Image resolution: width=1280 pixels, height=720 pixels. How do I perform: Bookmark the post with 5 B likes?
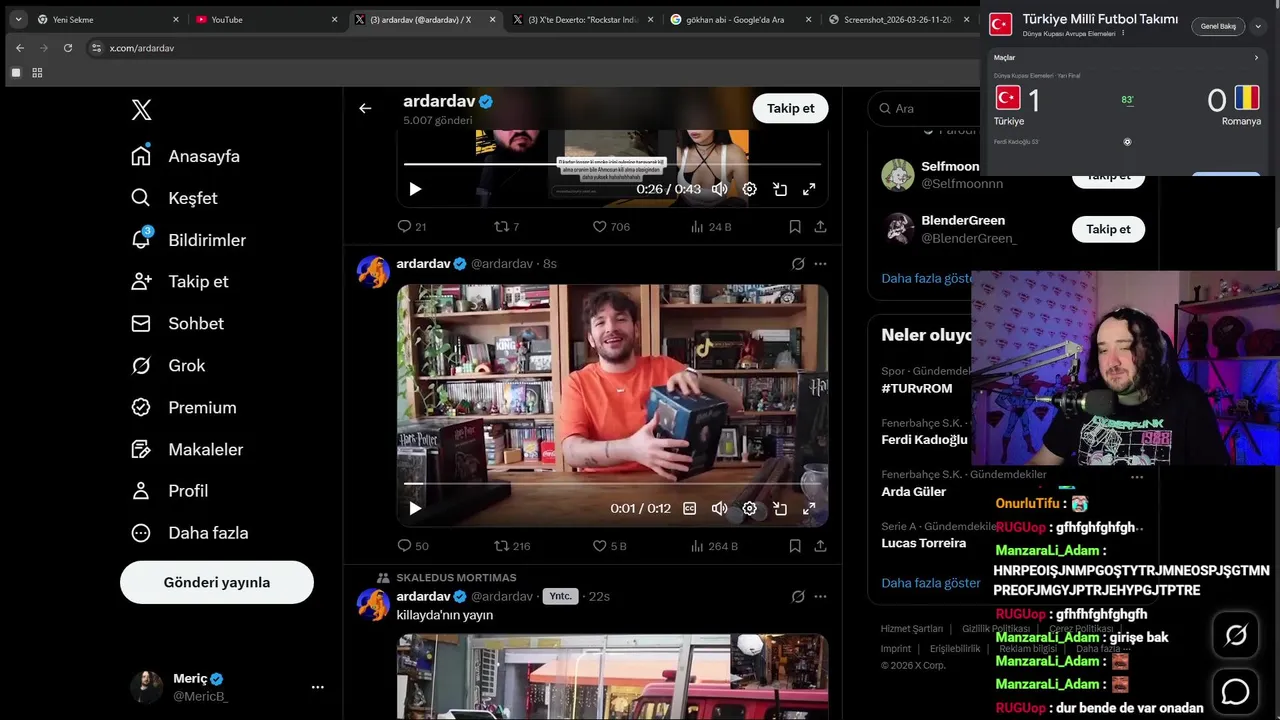tap(795, 546)
